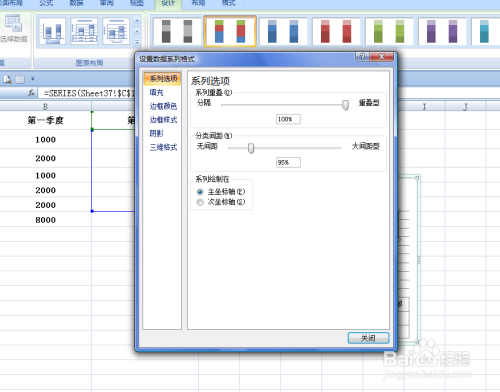
Task: Choose the teal chart style
Action: [x=485, y=31]
